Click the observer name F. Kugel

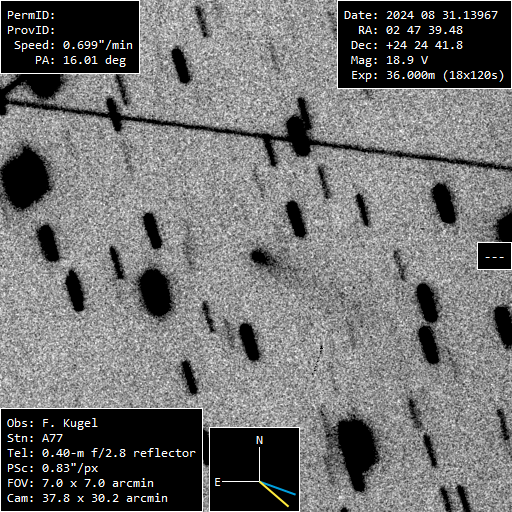70,423
